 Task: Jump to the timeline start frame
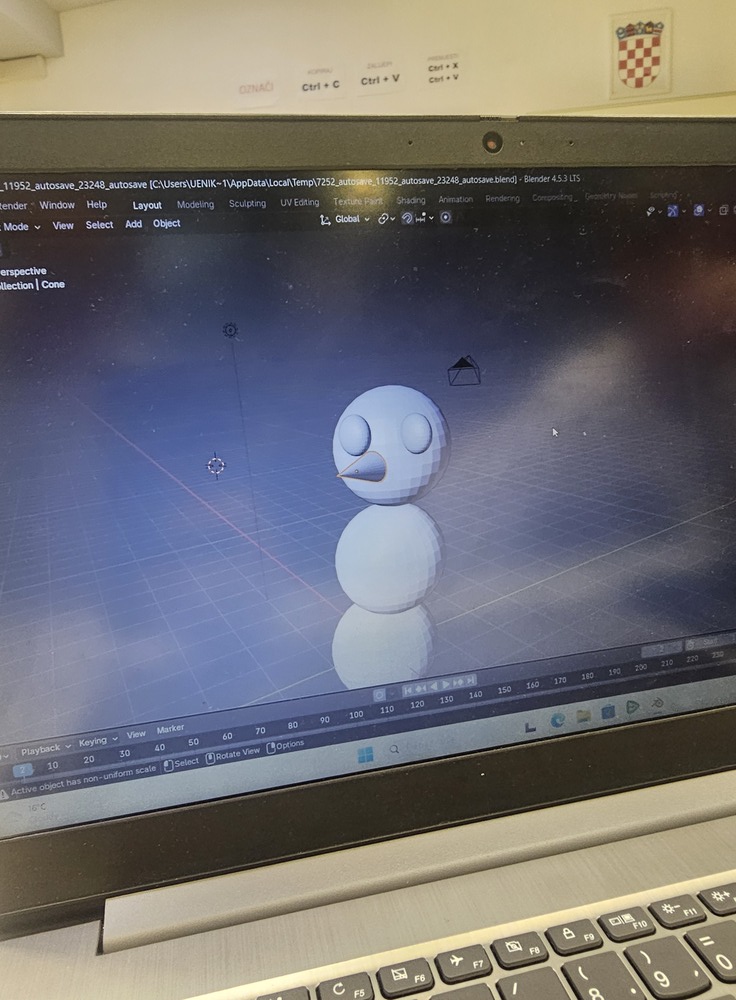tap(408, 690)
